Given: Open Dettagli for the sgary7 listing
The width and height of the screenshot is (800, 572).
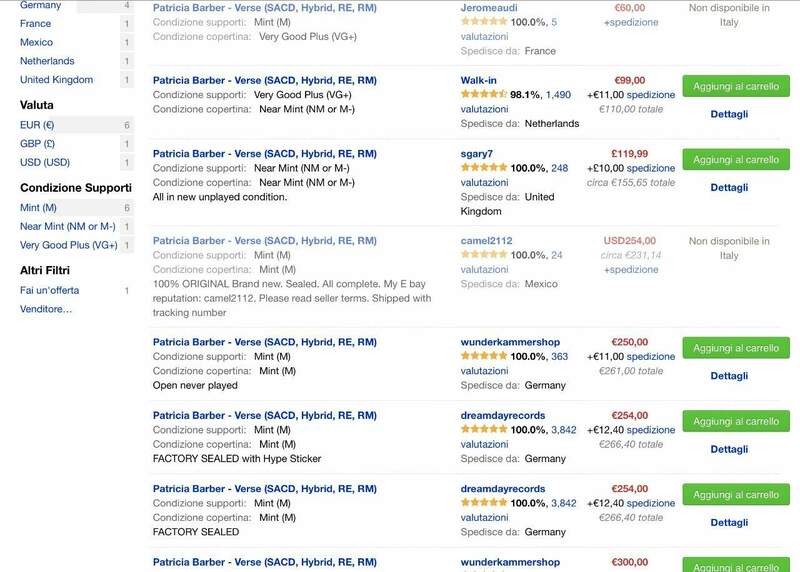Looking at the screenshot, I should (x=729, y=187).
